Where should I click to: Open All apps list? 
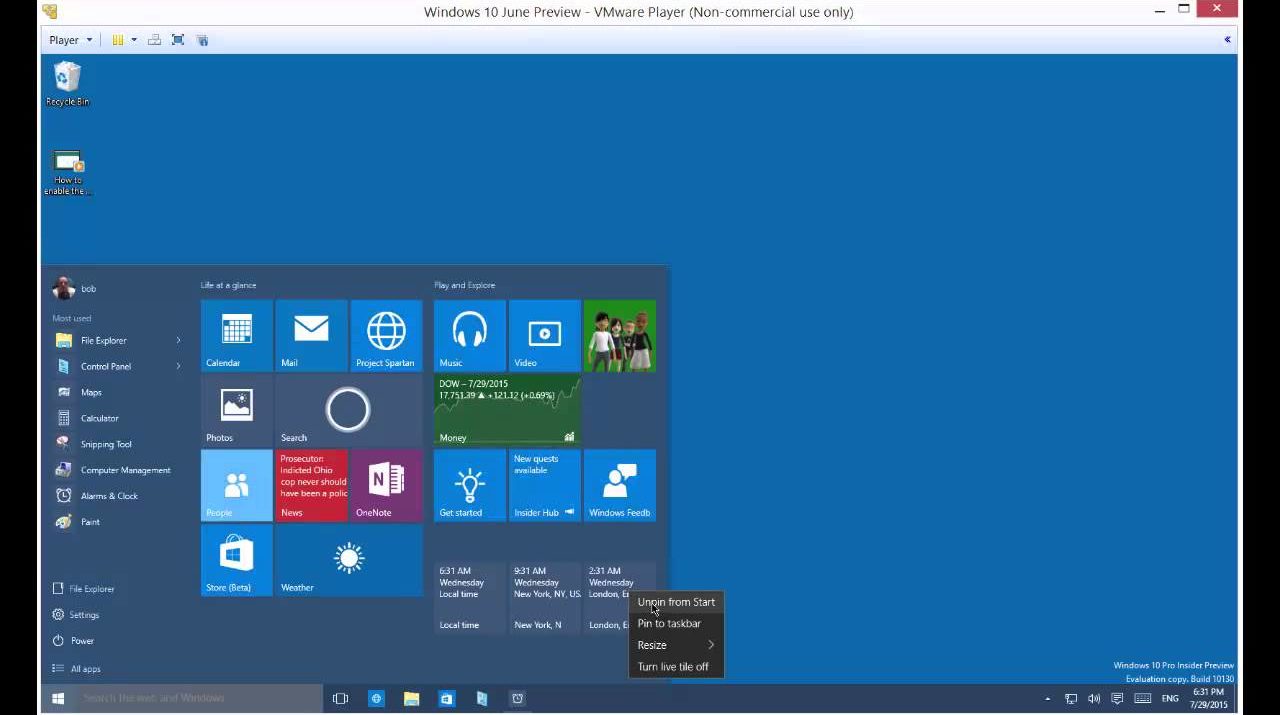click(85, 669)
